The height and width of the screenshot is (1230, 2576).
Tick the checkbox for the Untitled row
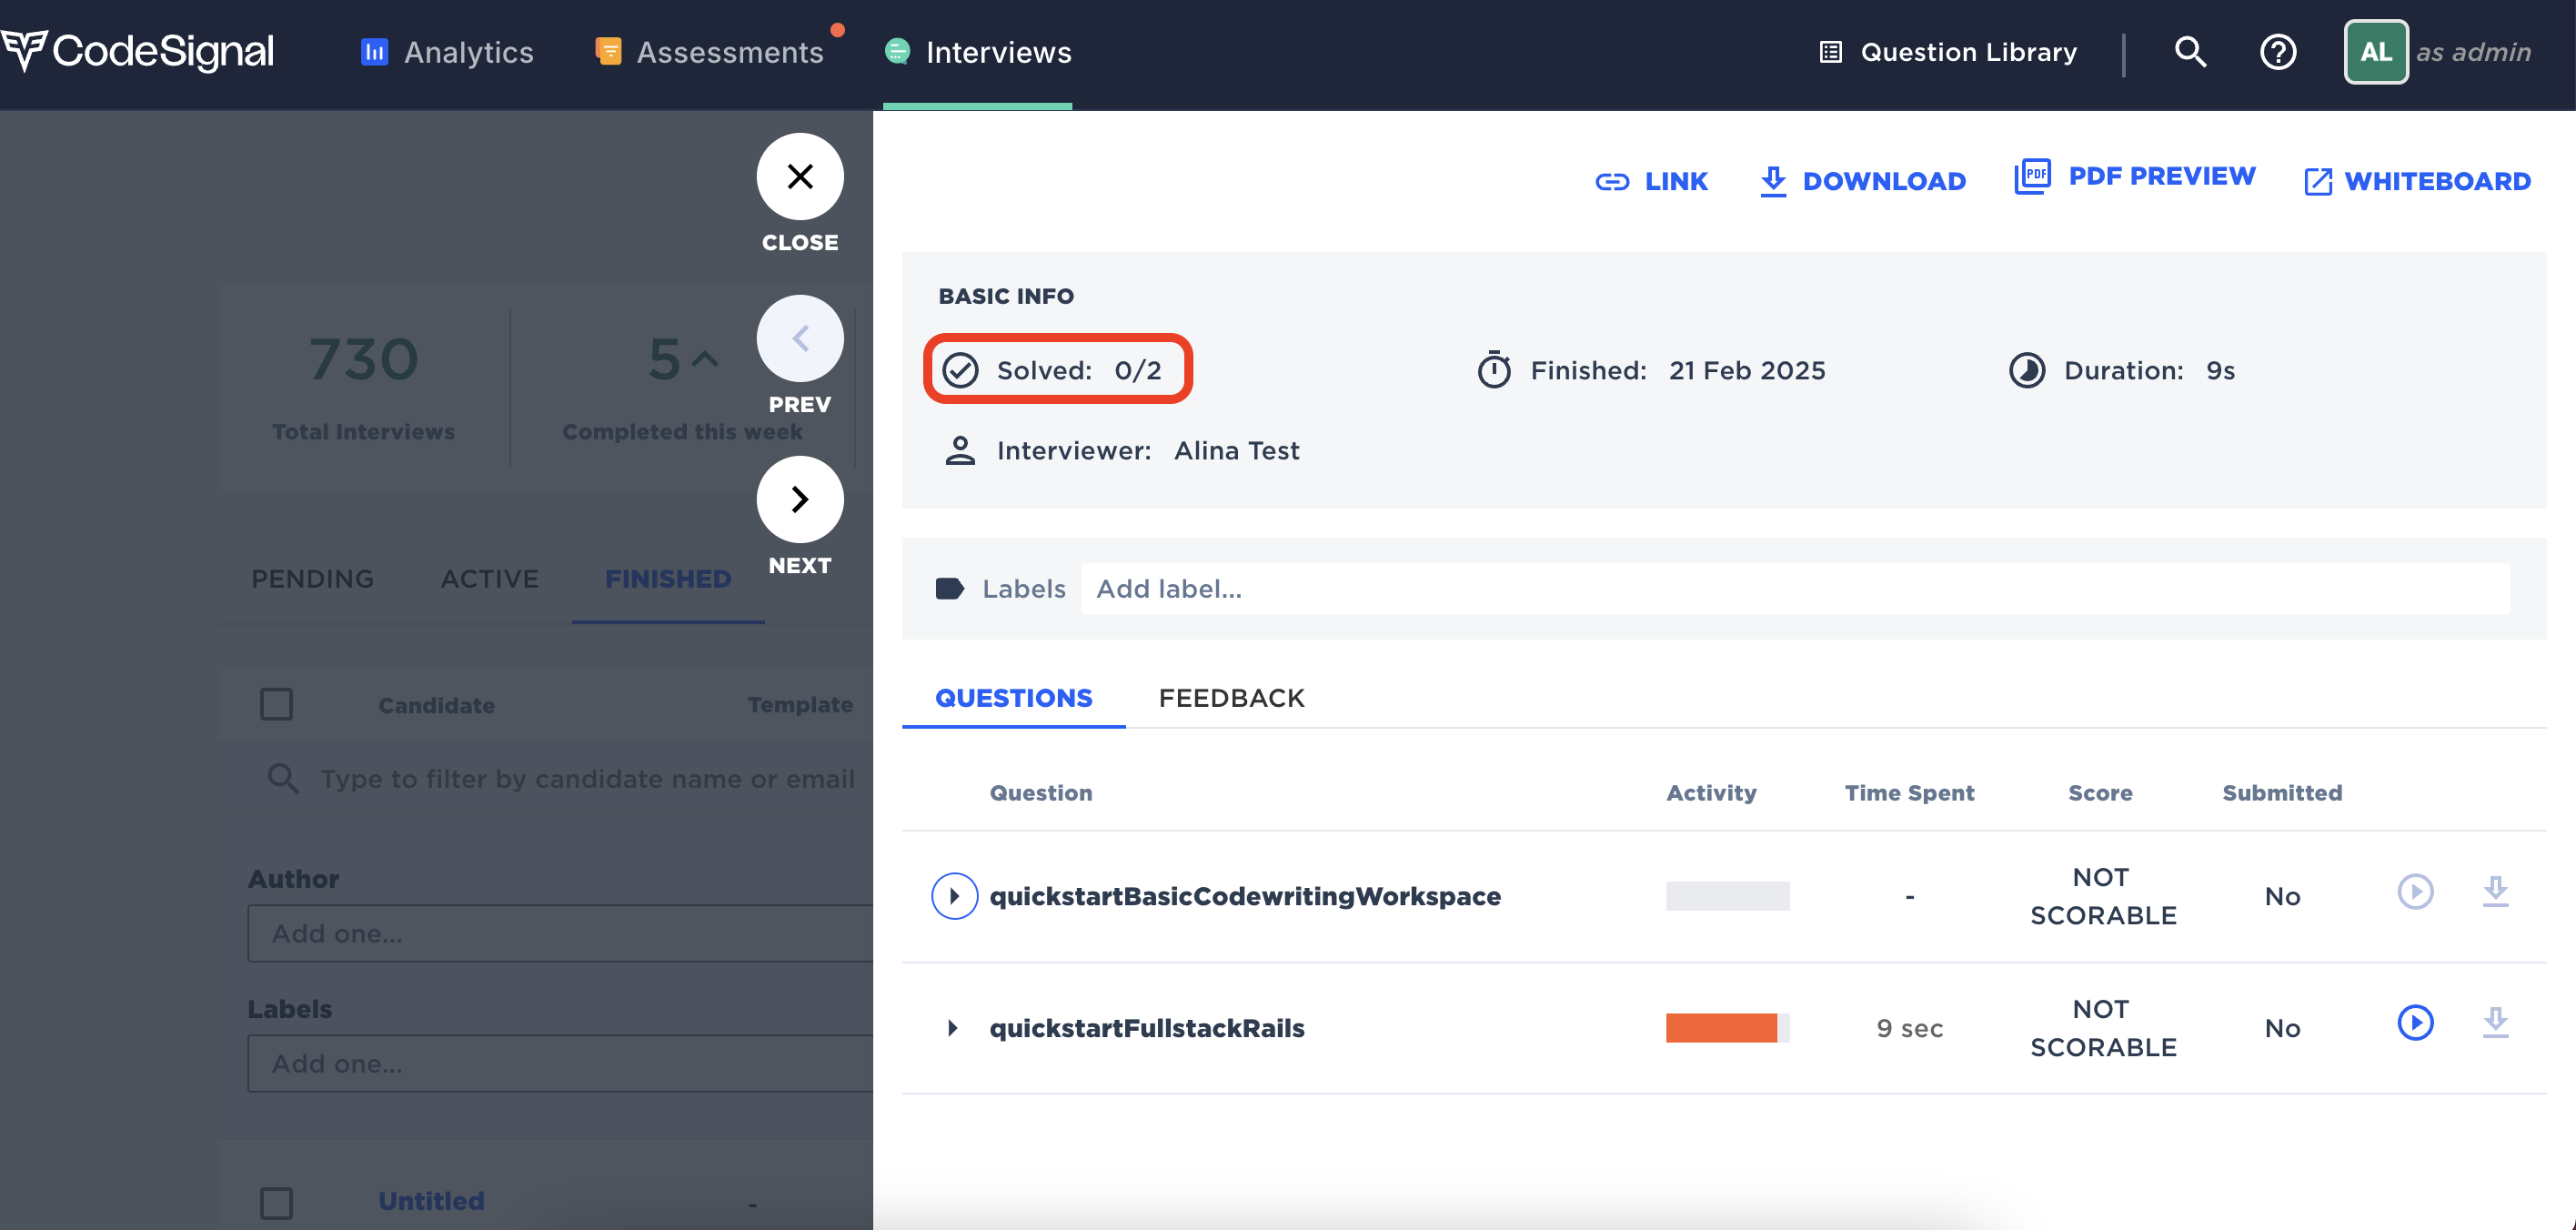point(276,1203)
